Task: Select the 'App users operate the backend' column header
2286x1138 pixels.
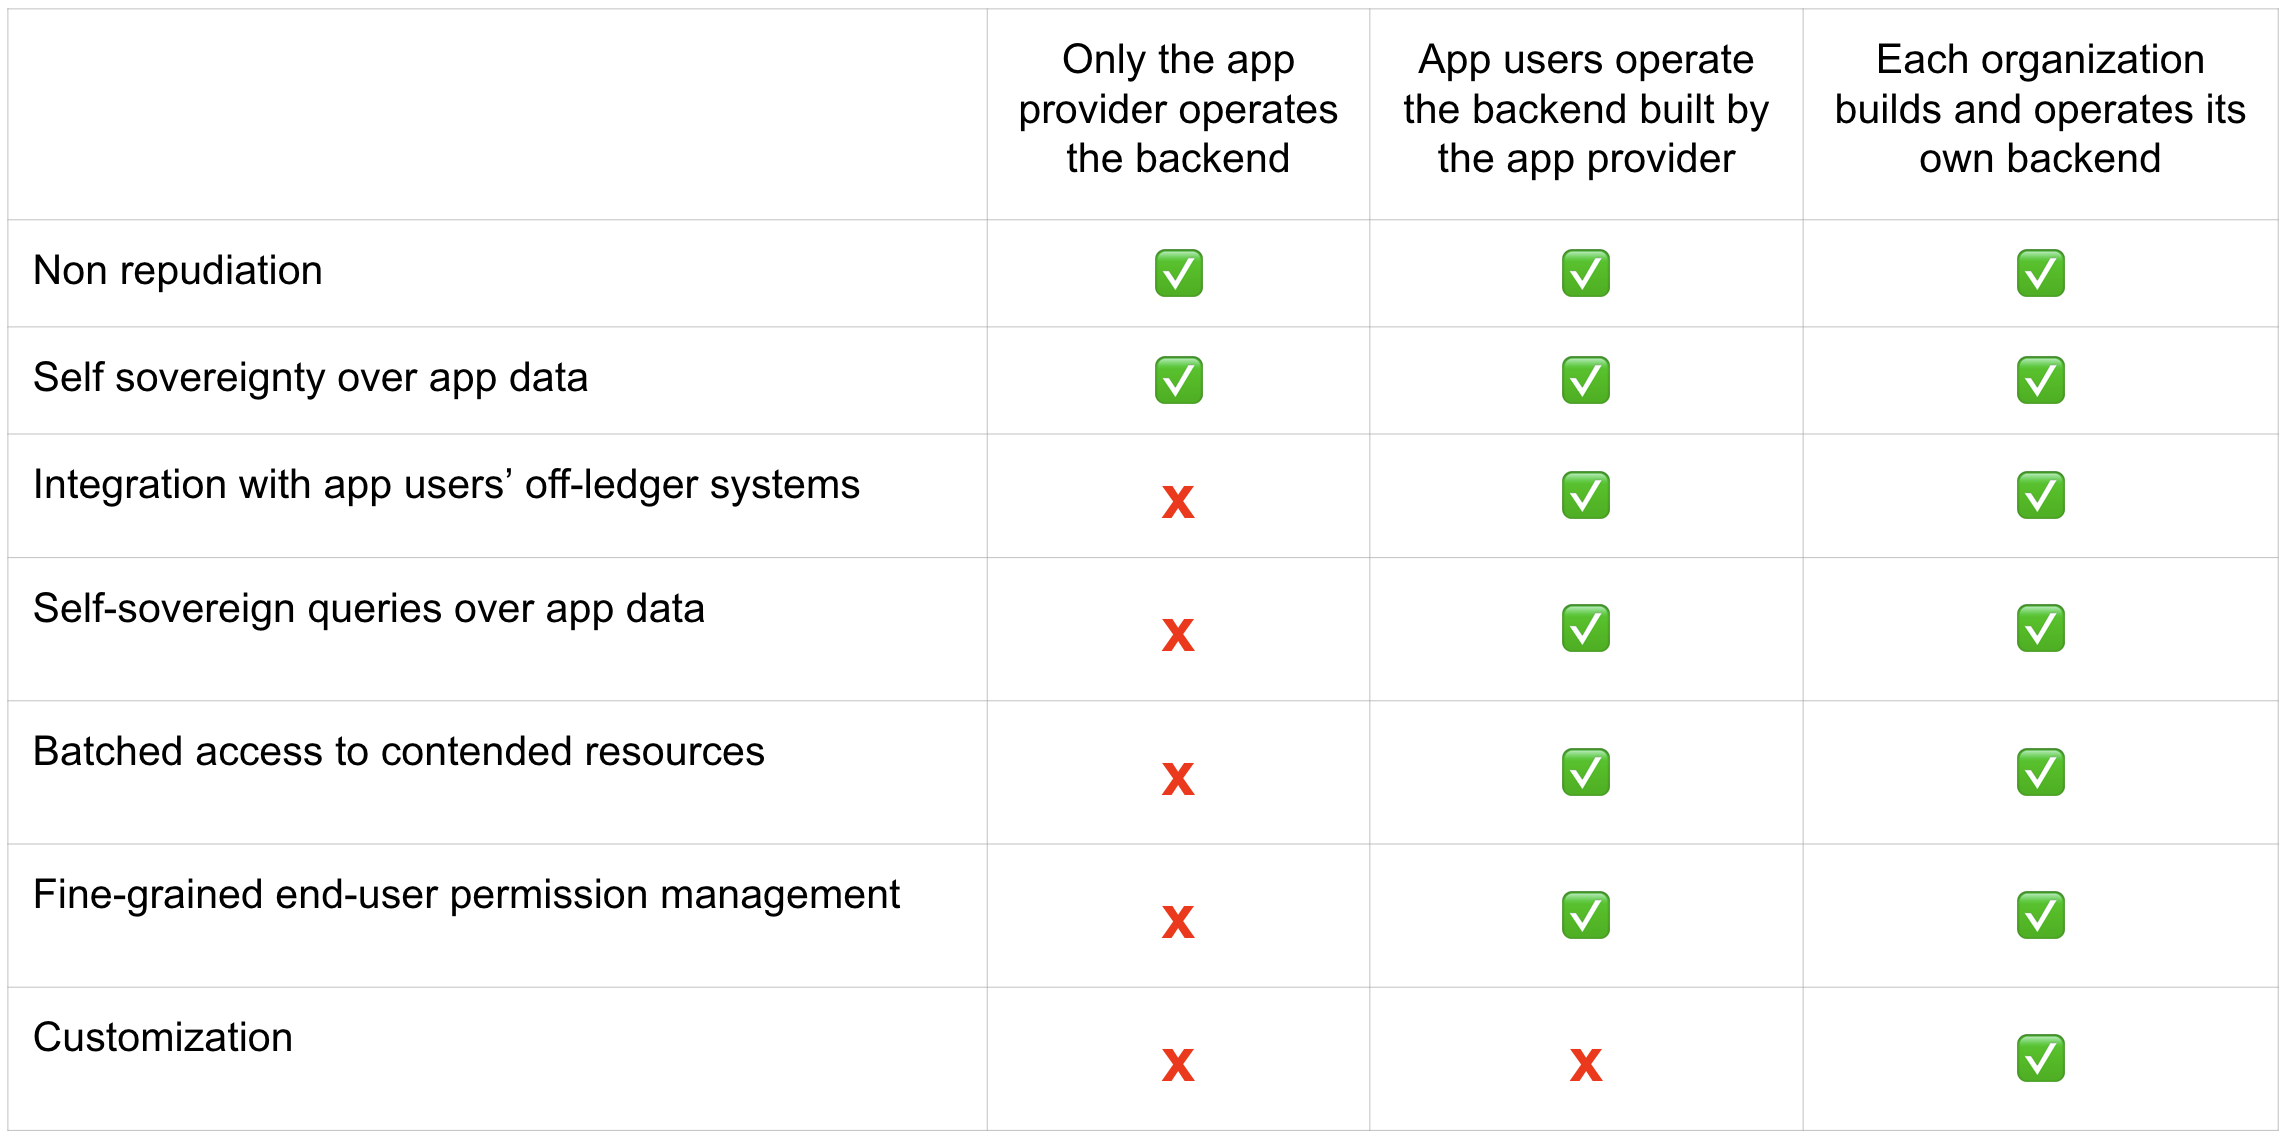Action: pyautogui.click(x=1586, y=109)
